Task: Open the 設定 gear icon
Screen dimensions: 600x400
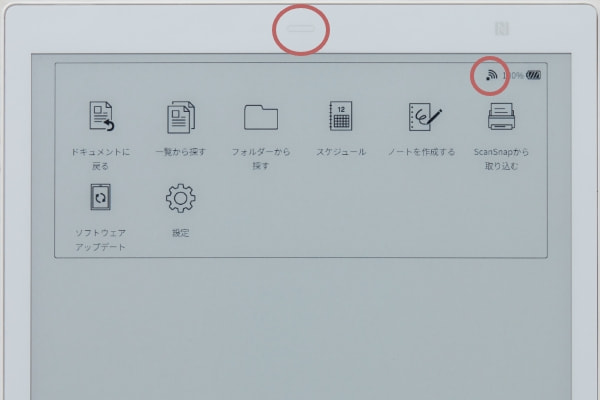Action: pos(180,198)
